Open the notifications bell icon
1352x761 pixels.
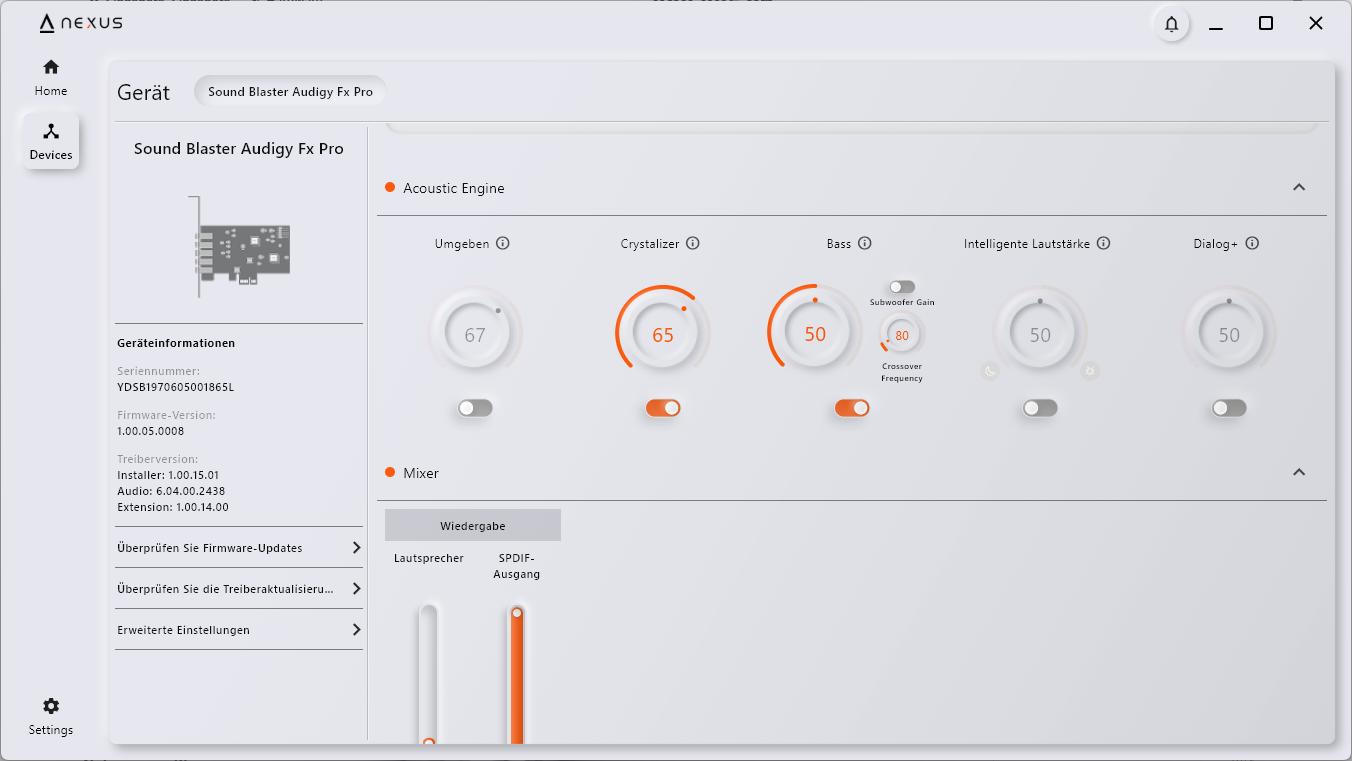[x=1171, y=24]
